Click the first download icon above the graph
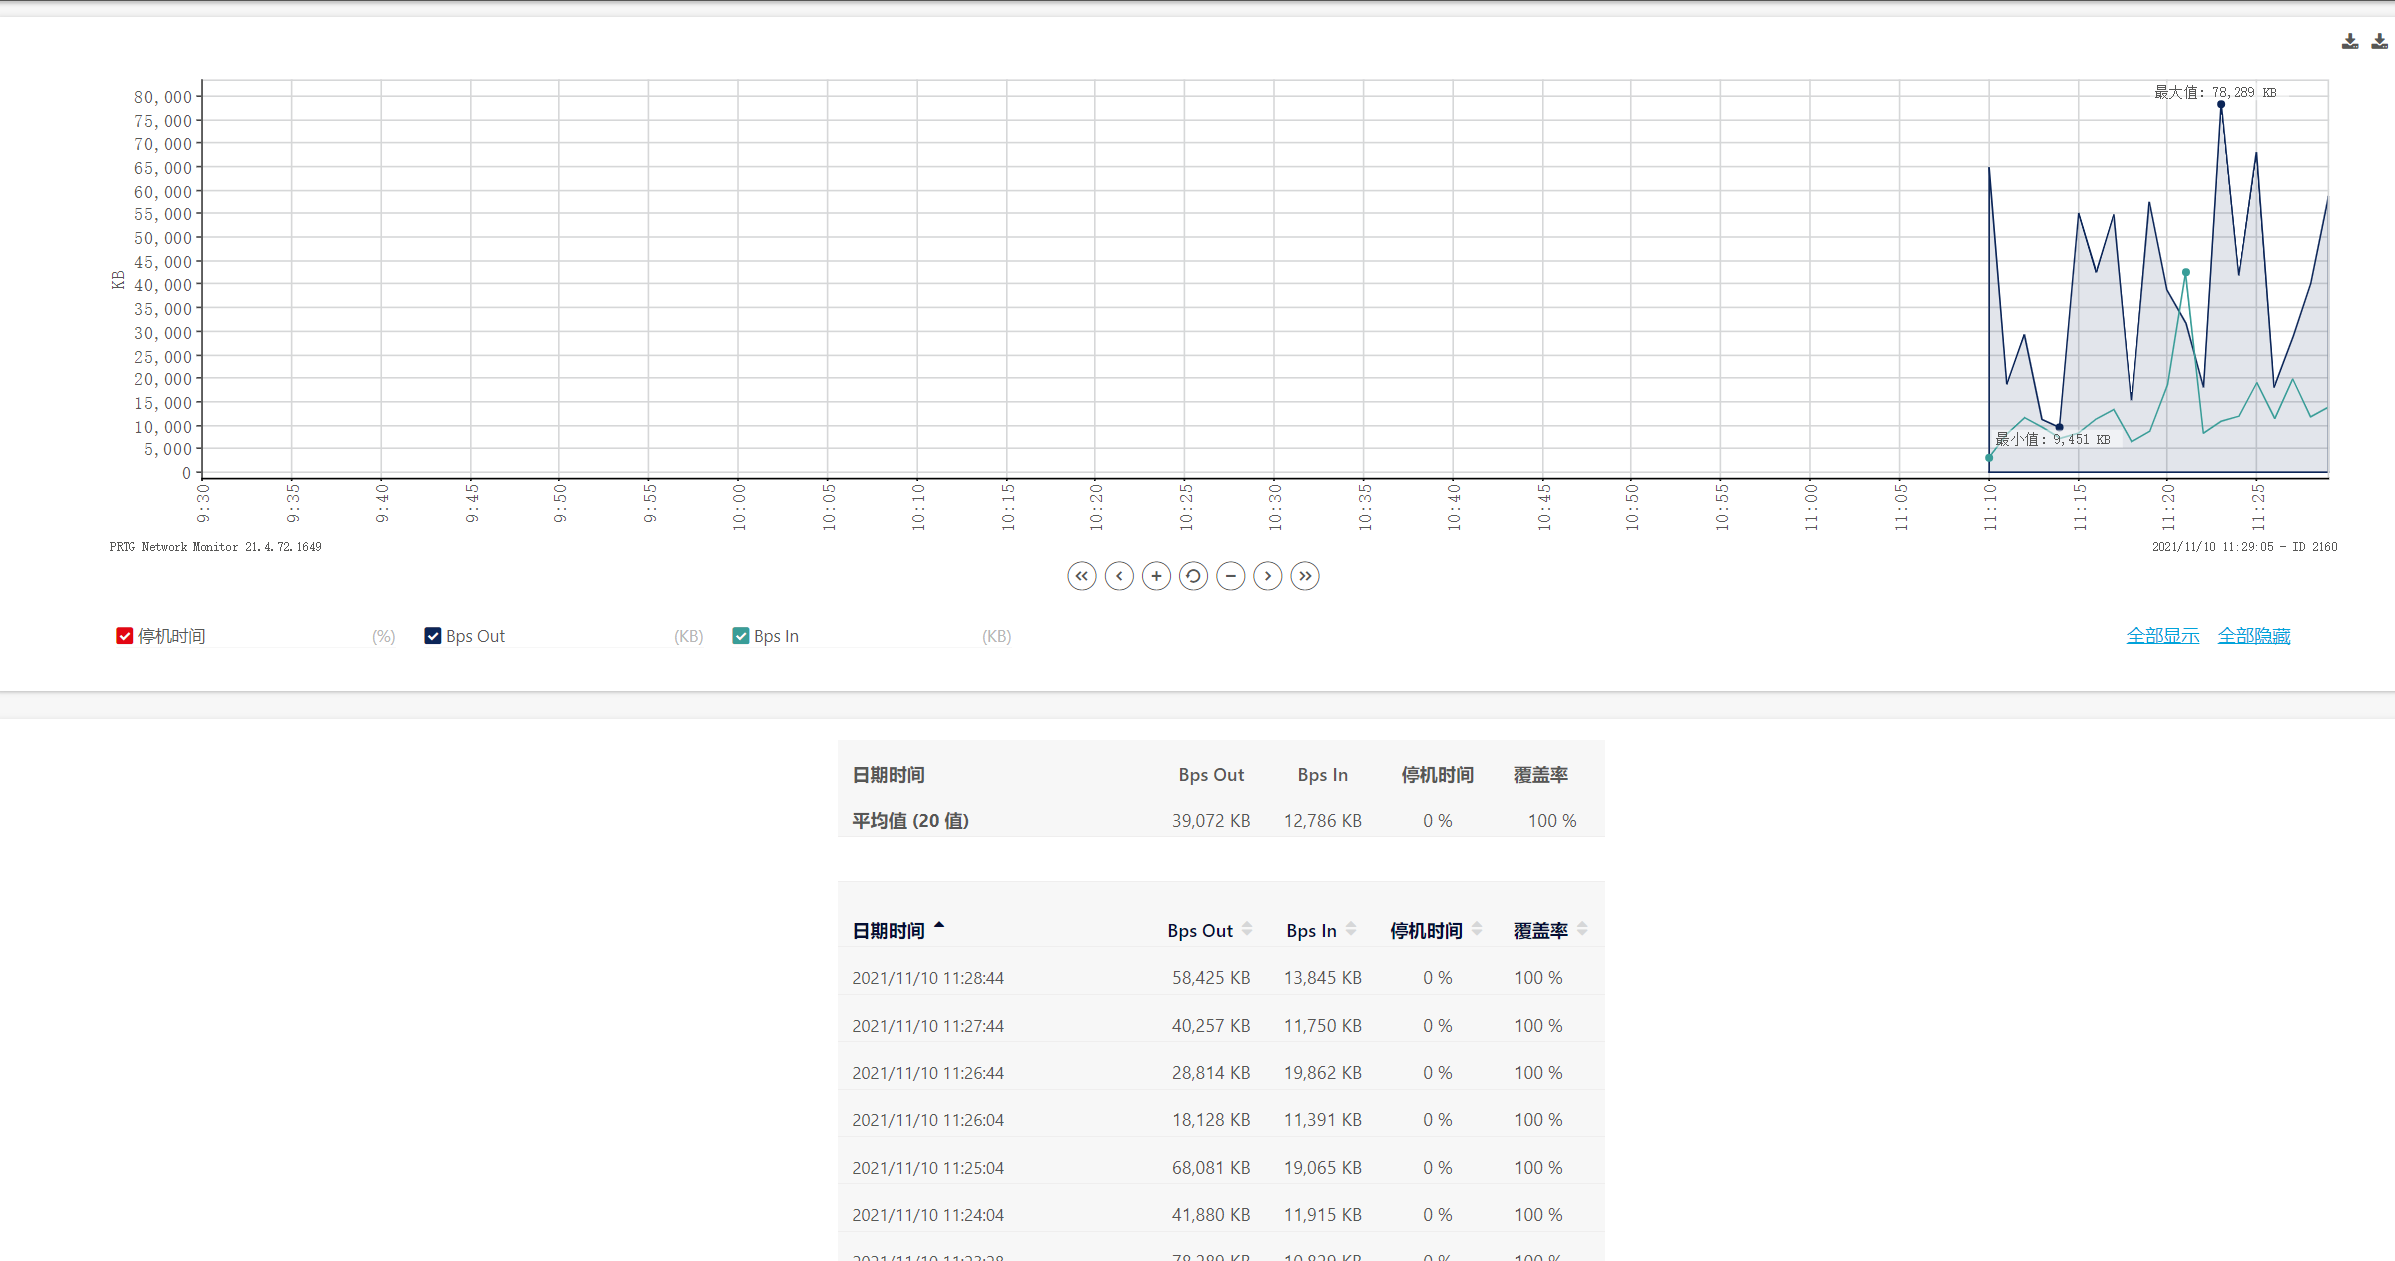Screen dimensions: 2395x1261 point(2350,41)
